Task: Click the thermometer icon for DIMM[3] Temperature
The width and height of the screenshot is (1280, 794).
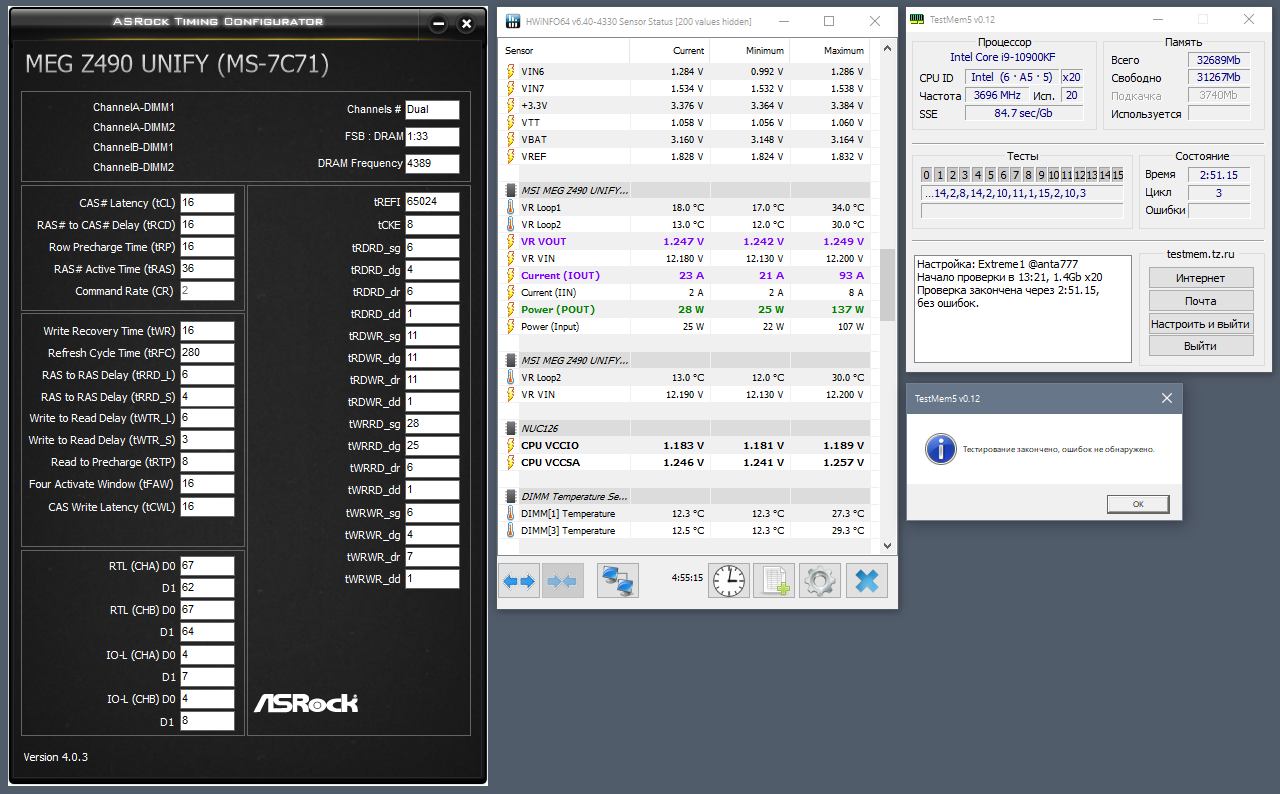Action: (511, 531)
